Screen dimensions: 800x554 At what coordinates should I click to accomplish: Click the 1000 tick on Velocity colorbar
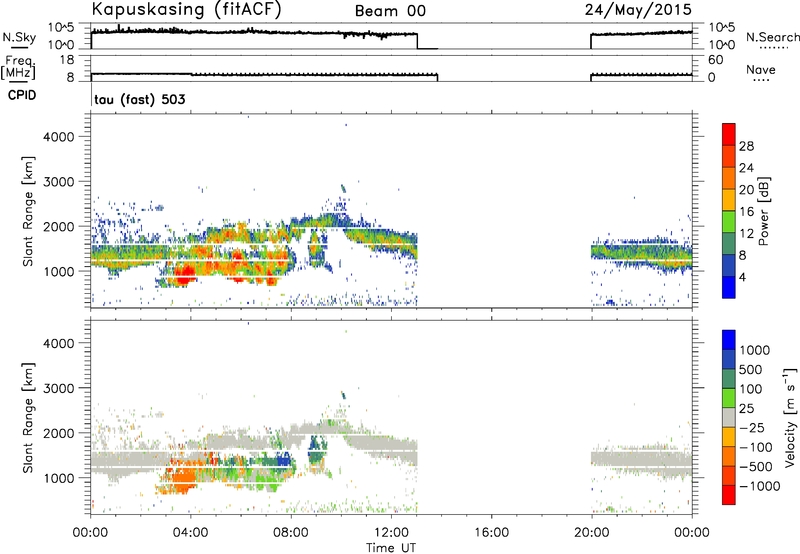(x=755, y=350)
